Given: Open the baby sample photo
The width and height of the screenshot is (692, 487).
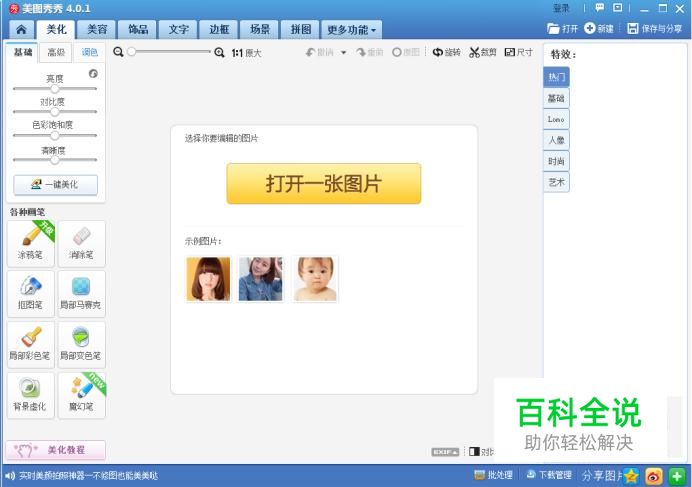Looking at the screenshot, I should pos(315,279).
